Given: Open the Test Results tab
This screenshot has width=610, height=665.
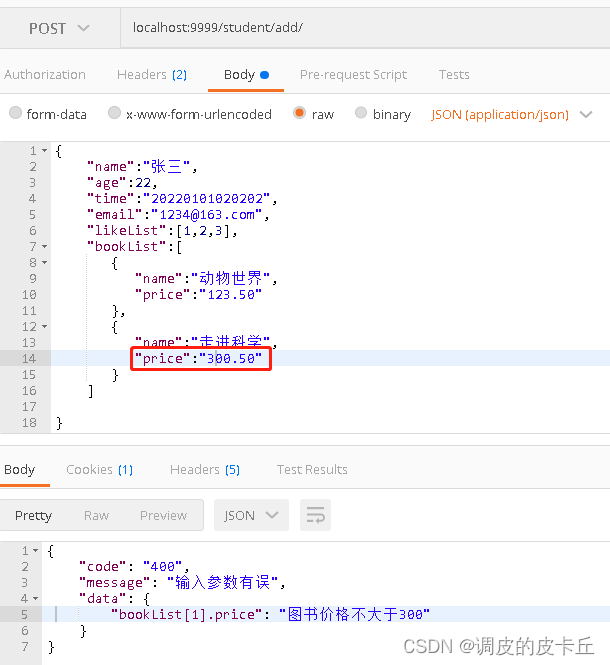Looking at the screenshot, I should click(312, 469).
